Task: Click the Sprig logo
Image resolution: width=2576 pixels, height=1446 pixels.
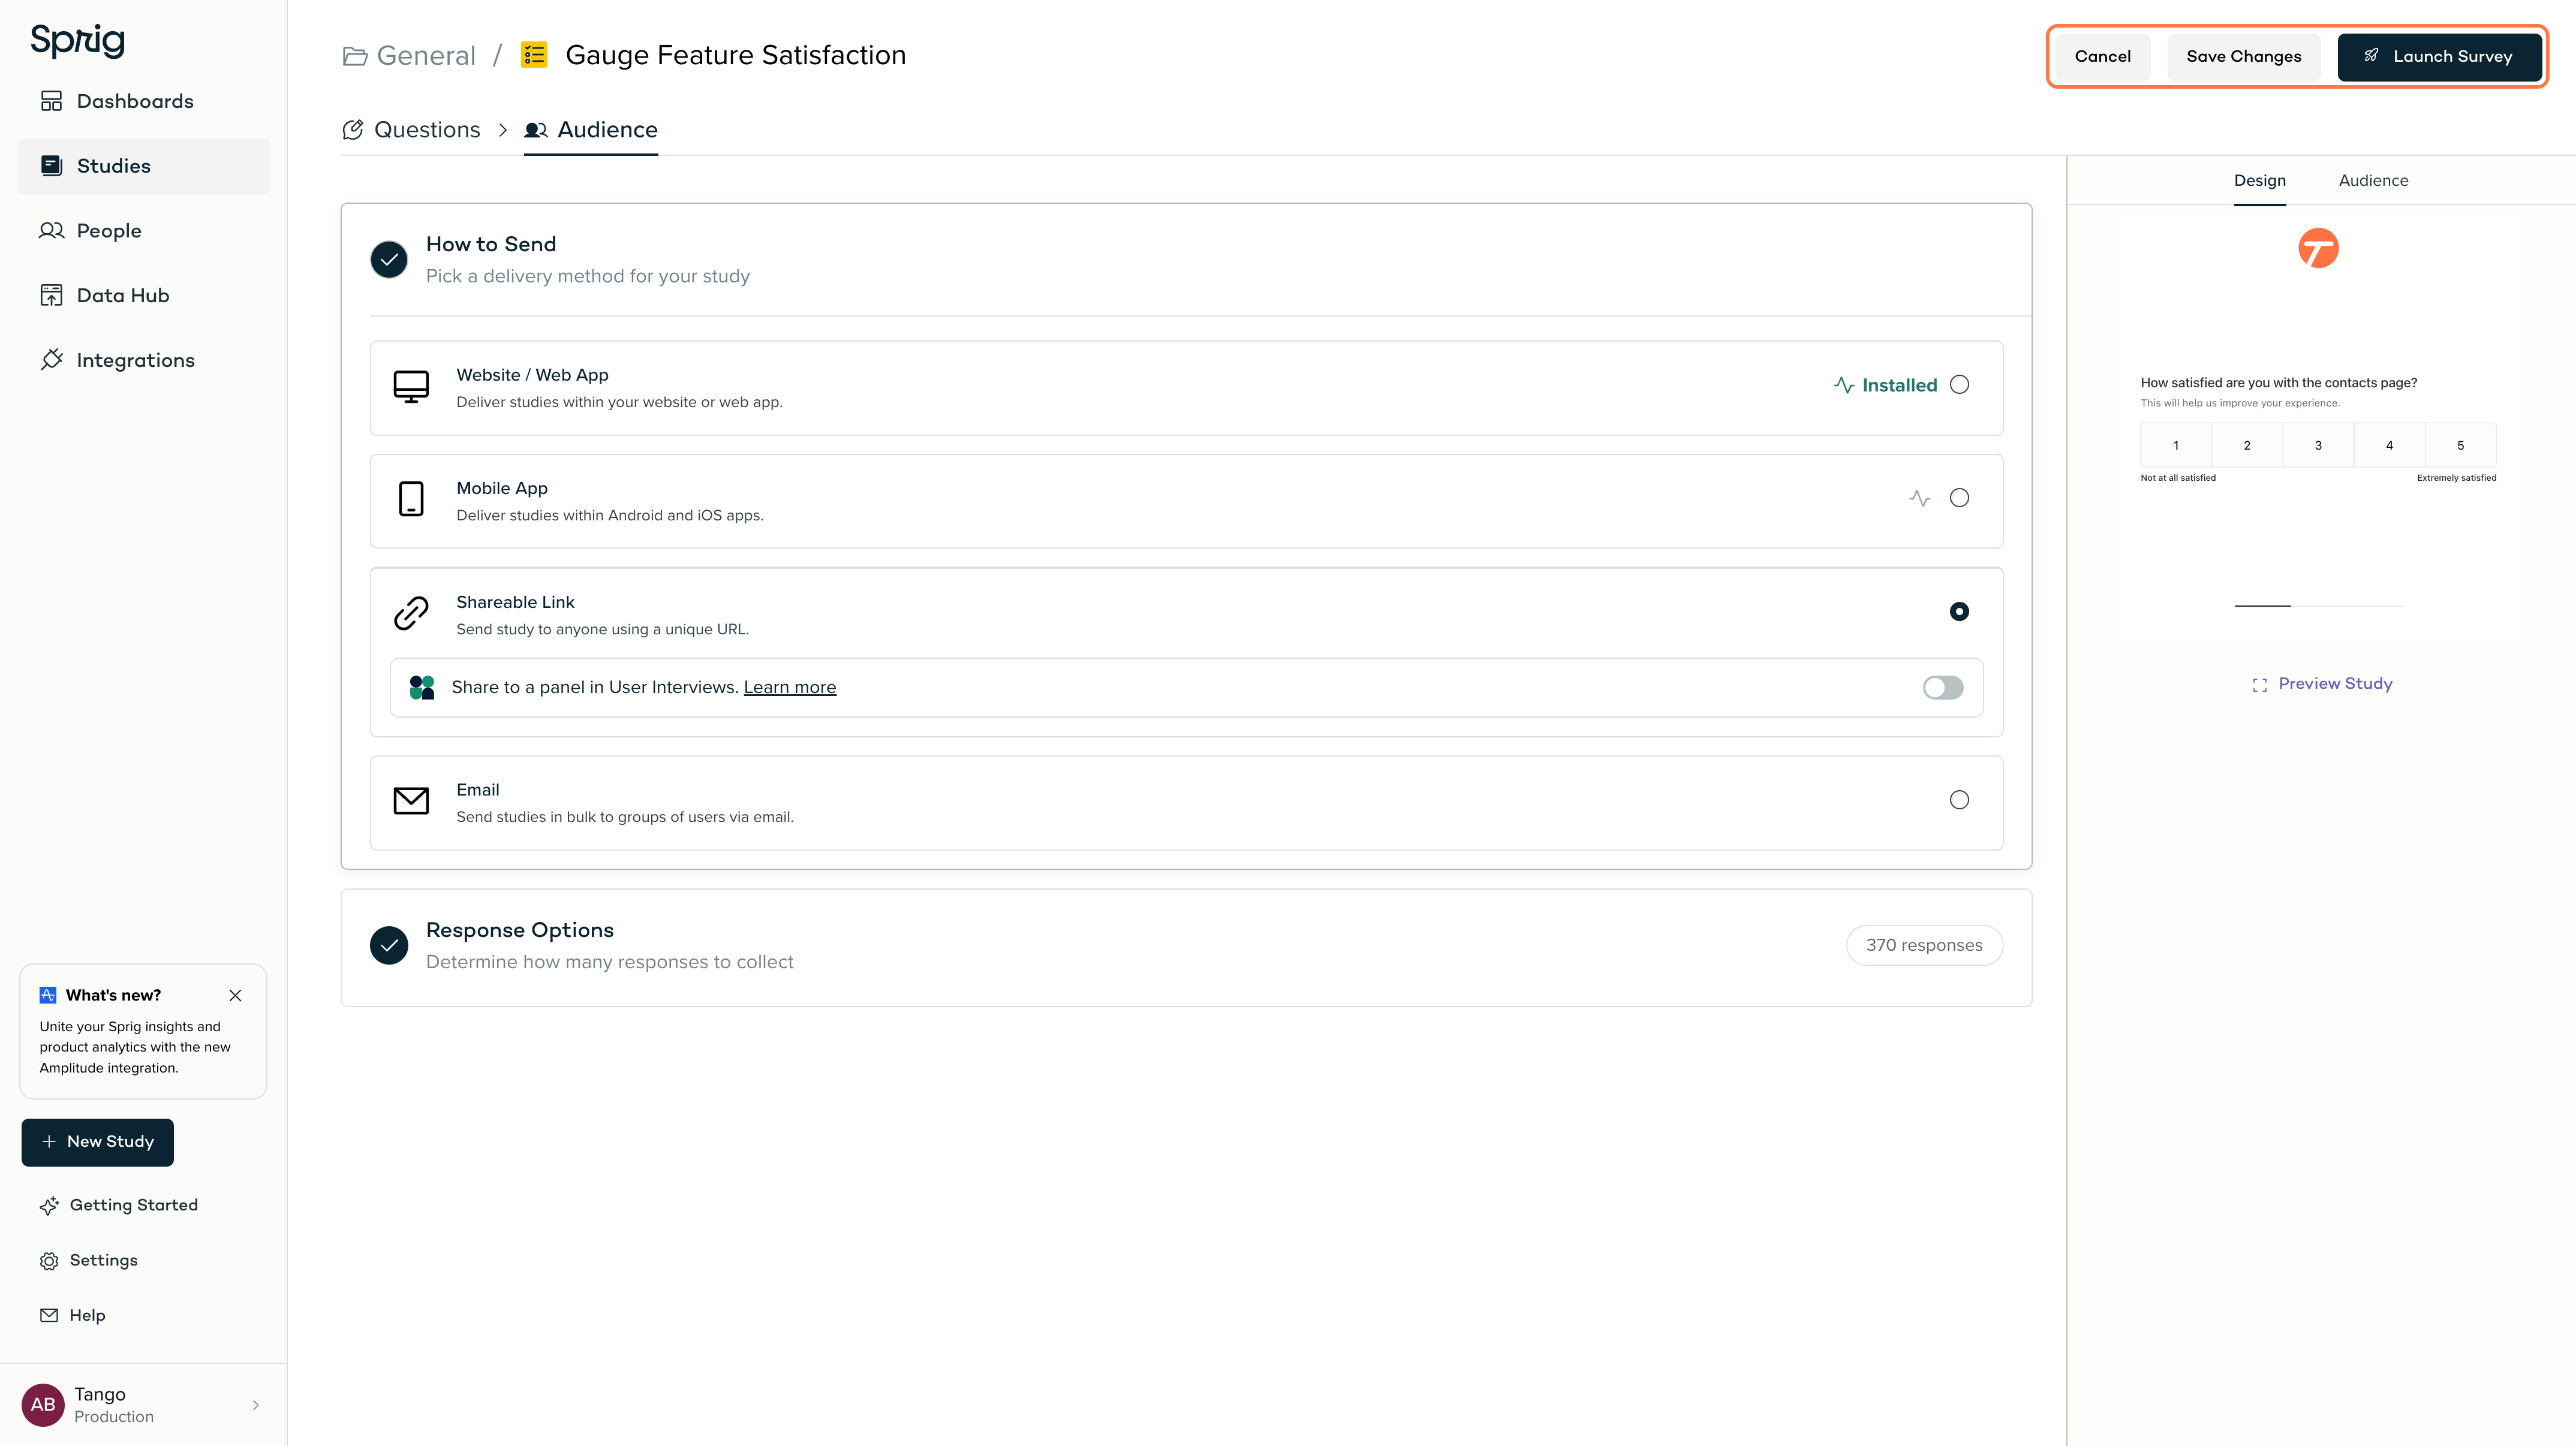Action: (77, 40)
